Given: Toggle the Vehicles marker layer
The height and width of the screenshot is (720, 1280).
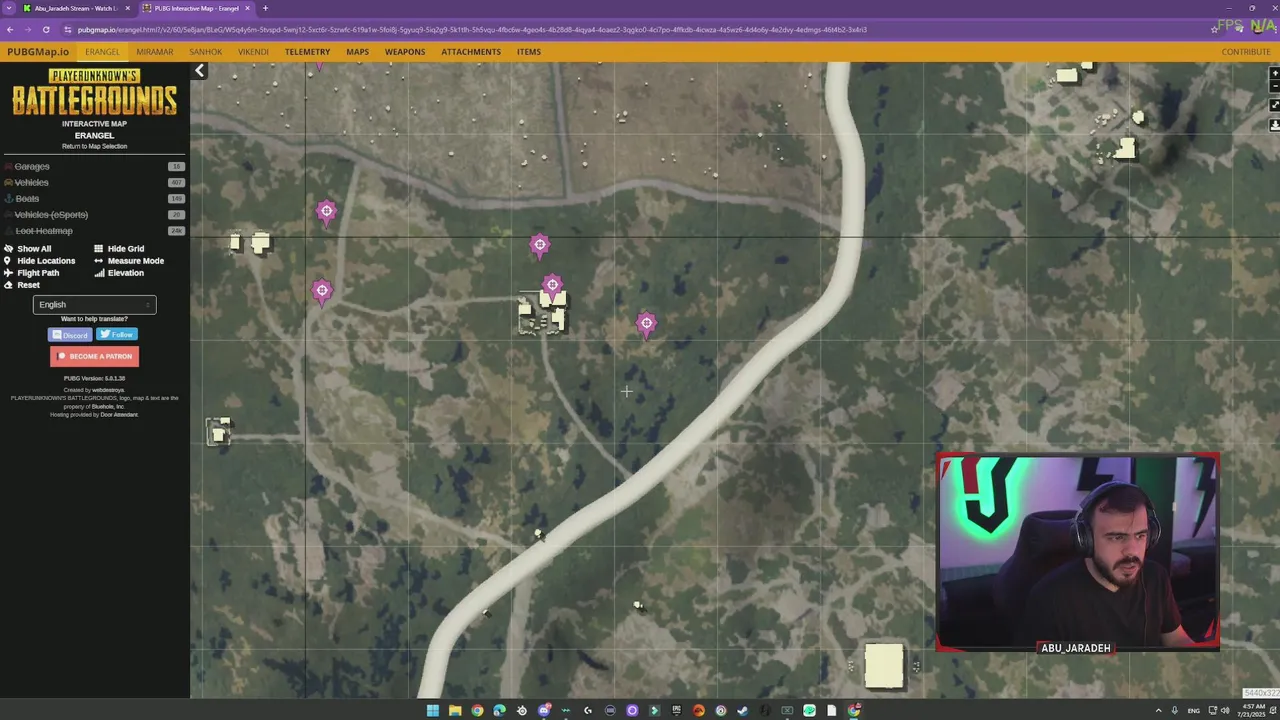Looking at the screenshot, I should click(x=31, y=182).
